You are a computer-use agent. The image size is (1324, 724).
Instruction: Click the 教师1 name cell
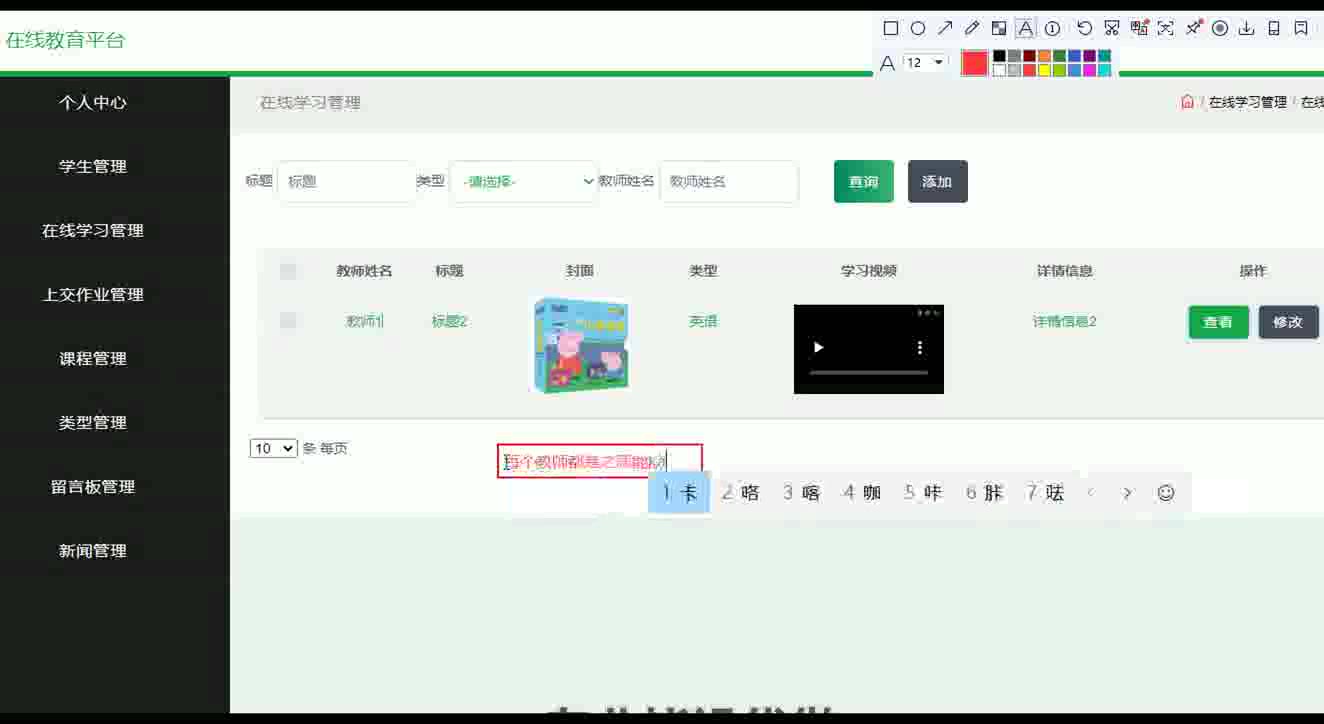click(x=365, y=321)
